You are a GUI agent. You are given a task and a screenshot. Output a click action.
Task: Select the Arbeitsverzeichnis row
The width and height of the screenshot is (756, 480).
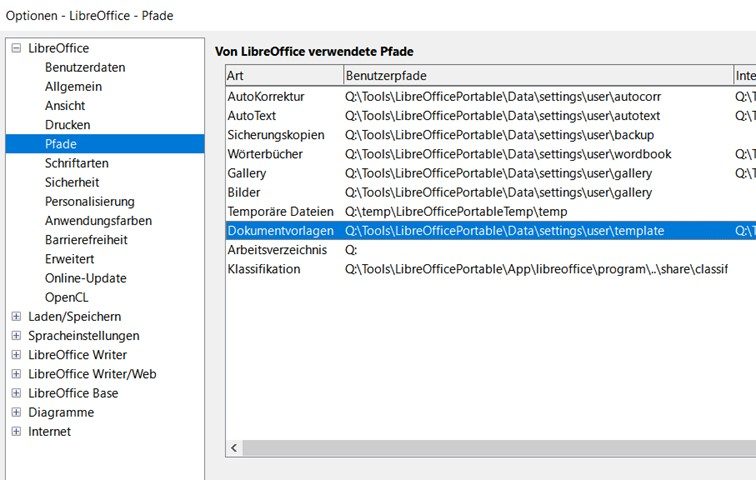[x=277, y=250]
